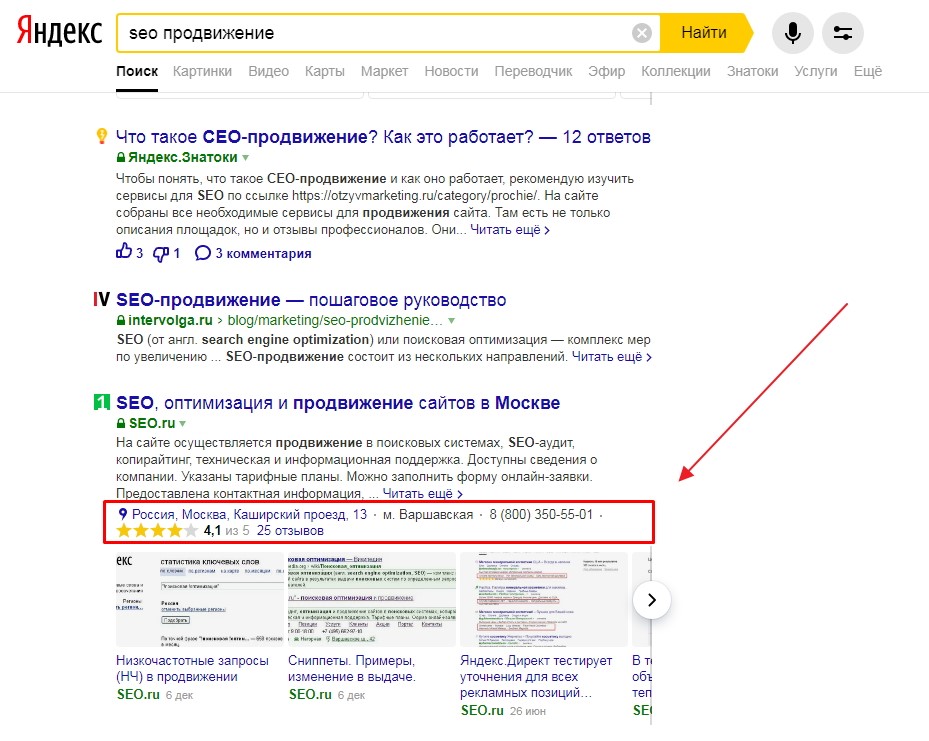Switch to the Новости tab
The height and width of the screenshot is (741, 929).
(x=451, y=71)
